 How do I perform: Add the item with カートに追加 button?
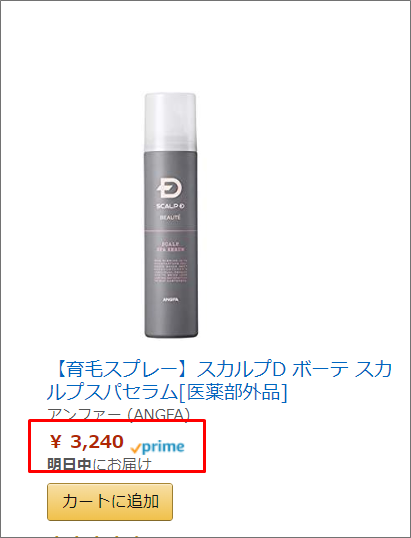click(x=110, y=502)
